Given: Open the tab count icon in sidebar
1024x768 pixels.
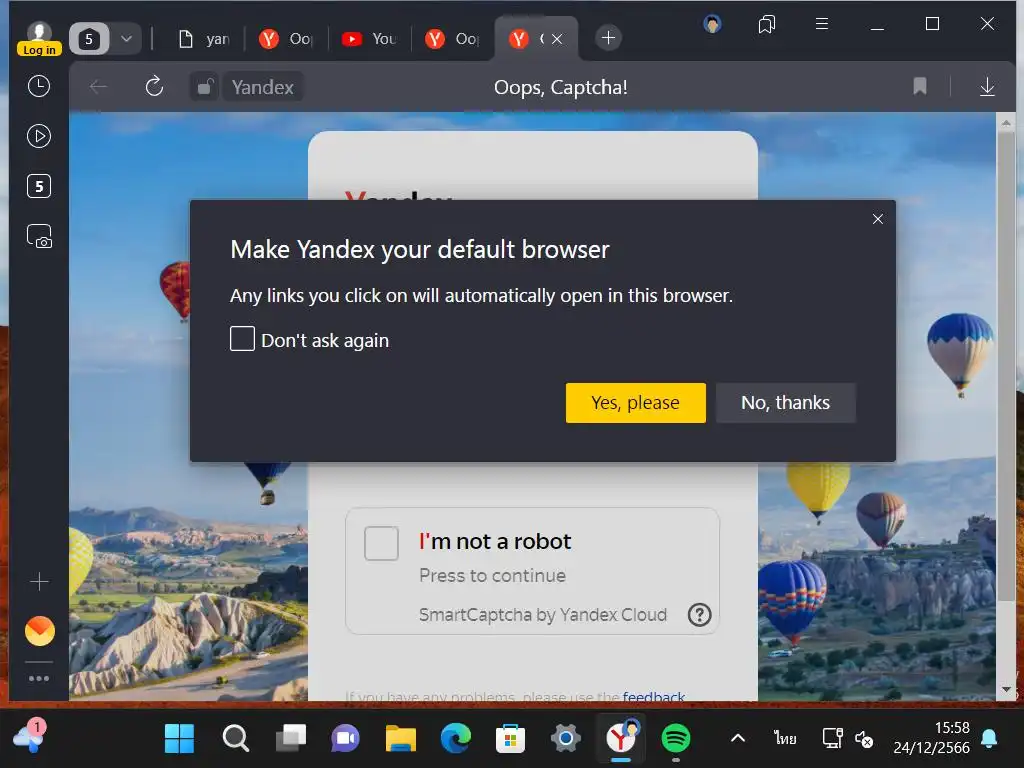Looking at the screenshot, I should click(x=39, y=186).
